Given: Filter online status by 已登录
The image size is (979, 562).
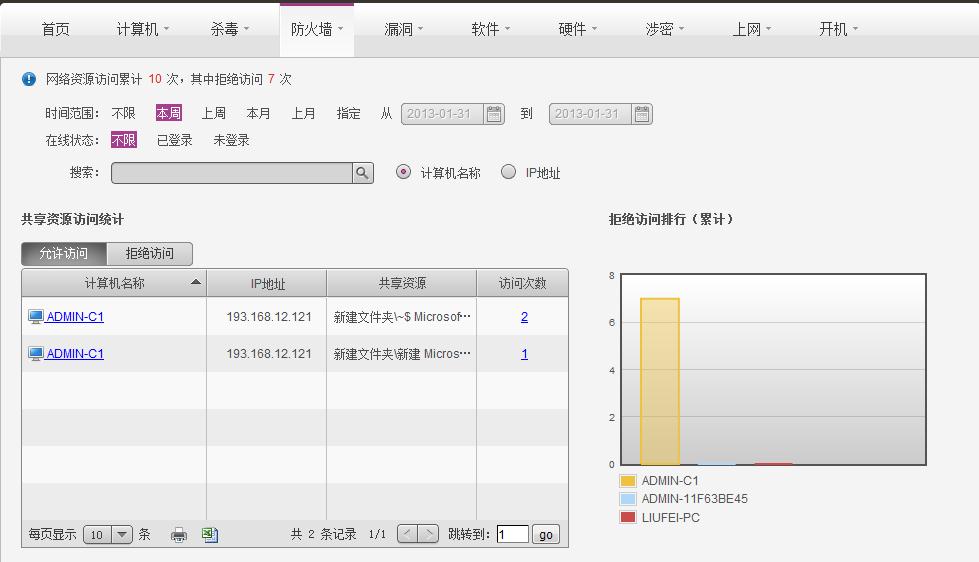Looking at the screenshot, I should (174, 140).
